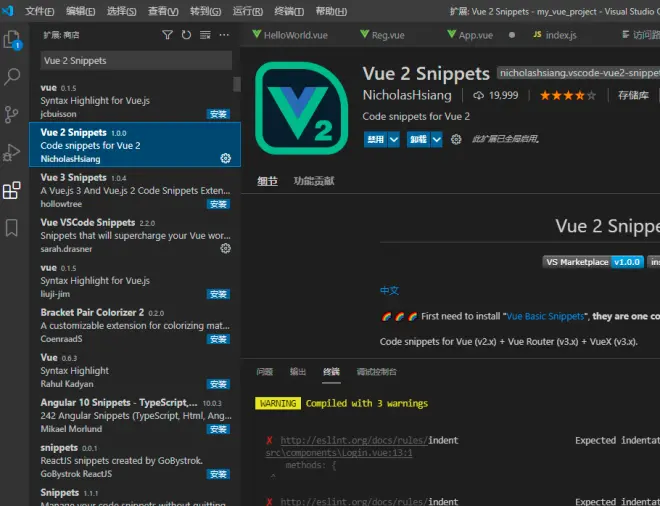
Task: Install the vue extension by jcbuisson
Action: pyautogui.click(x=218, y=114)
